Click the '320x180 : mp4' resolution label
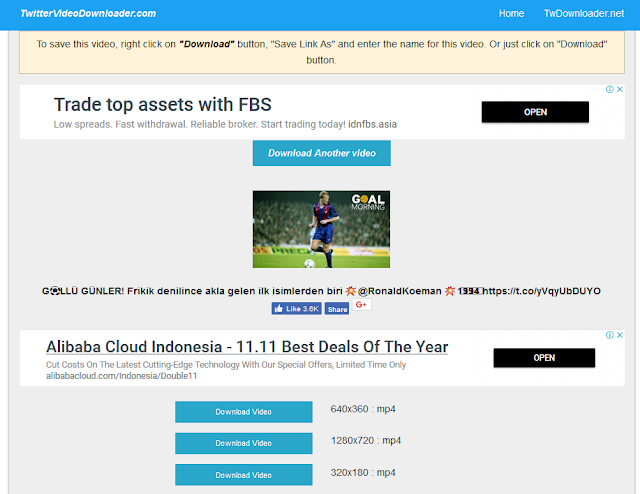 tap(363, 472)
